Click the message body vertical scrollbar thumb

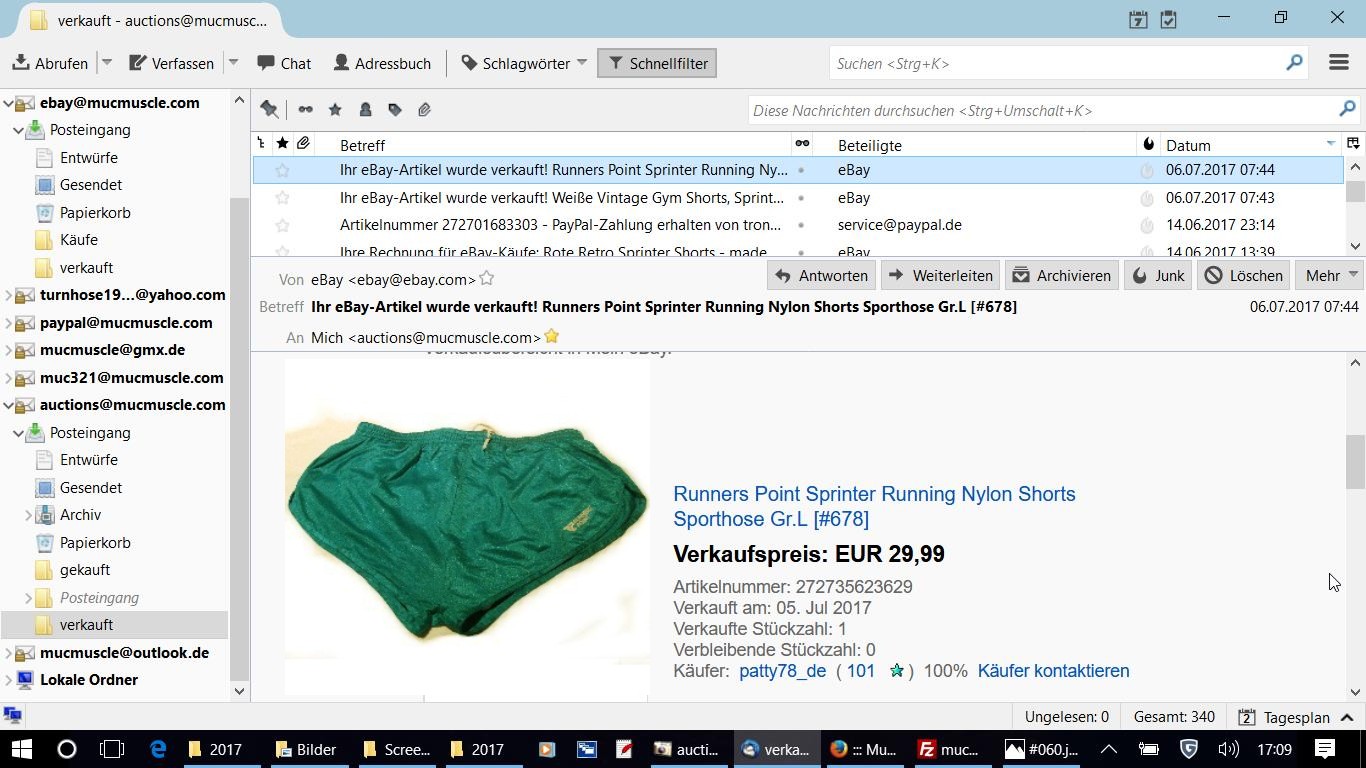tap(1355, 460)
